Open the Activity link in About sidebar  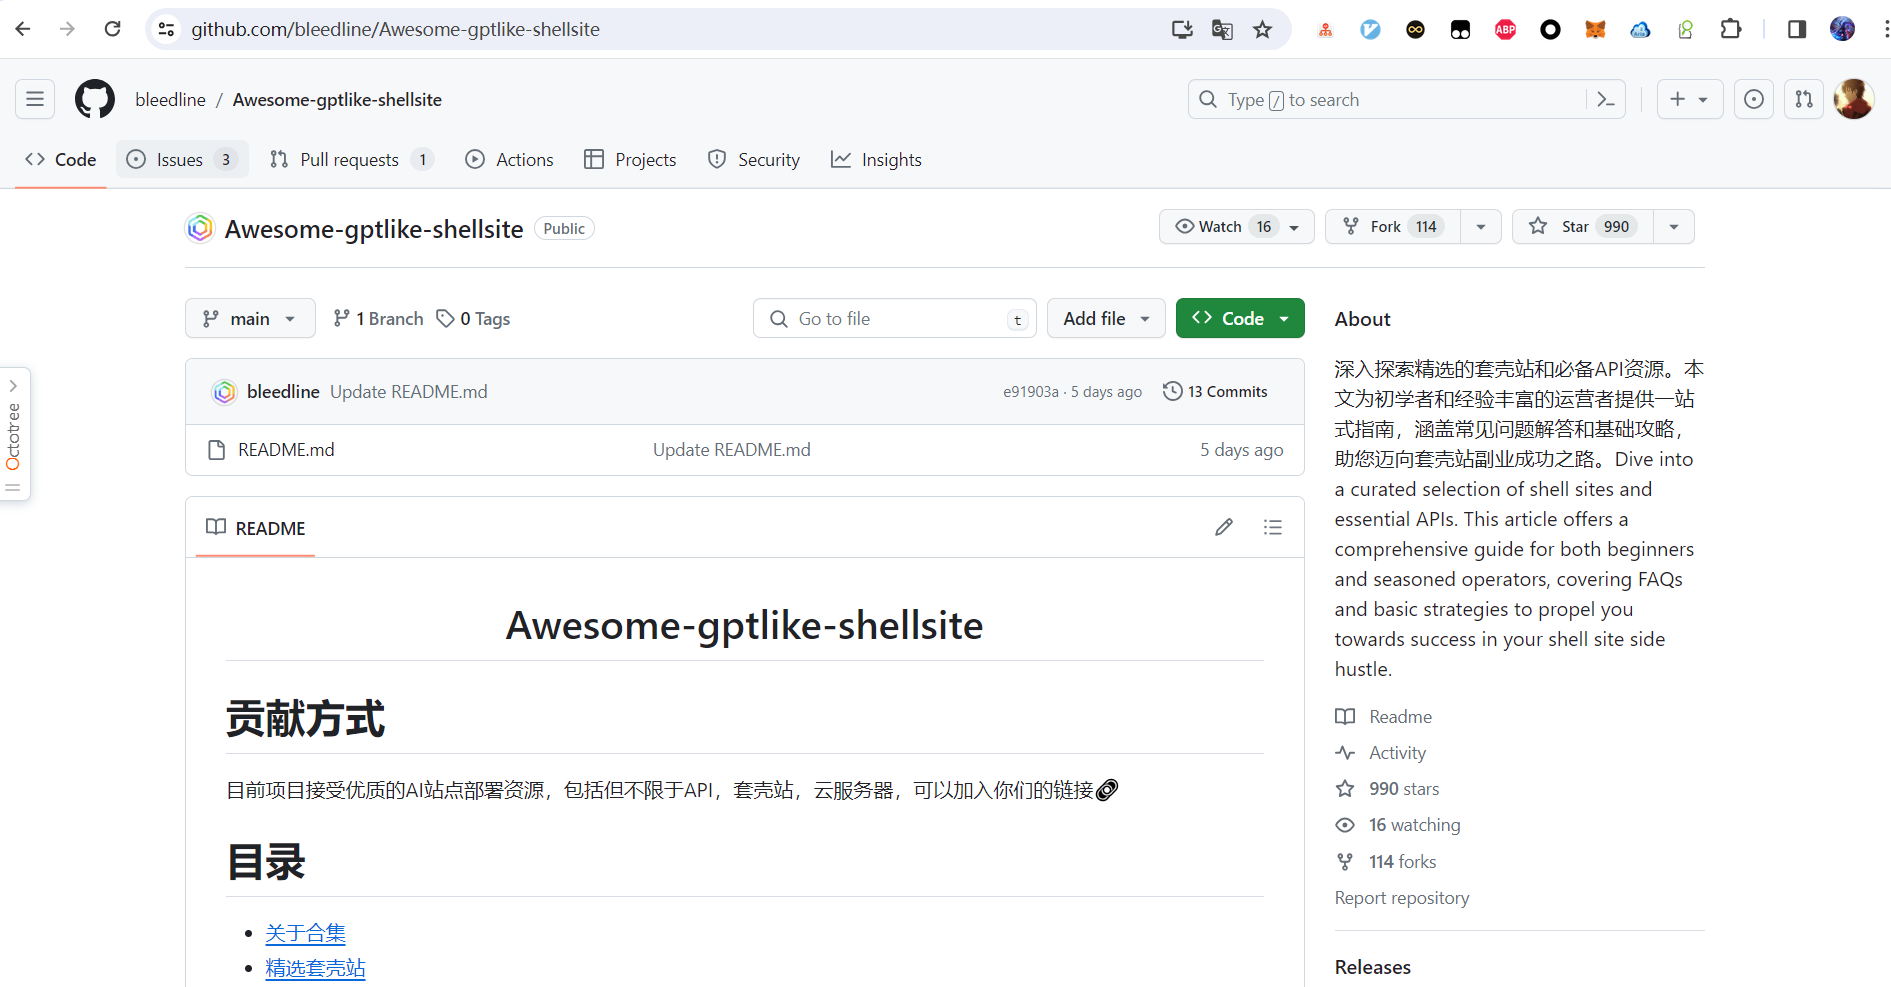(1380, 753)
